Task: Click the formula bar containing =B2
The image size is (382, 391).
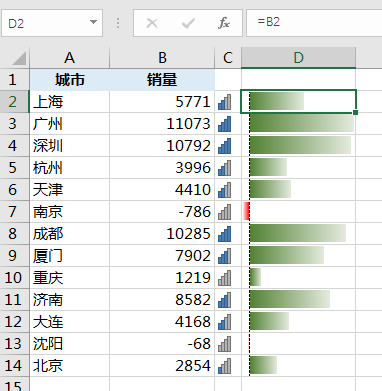Action: click(314, 22)
